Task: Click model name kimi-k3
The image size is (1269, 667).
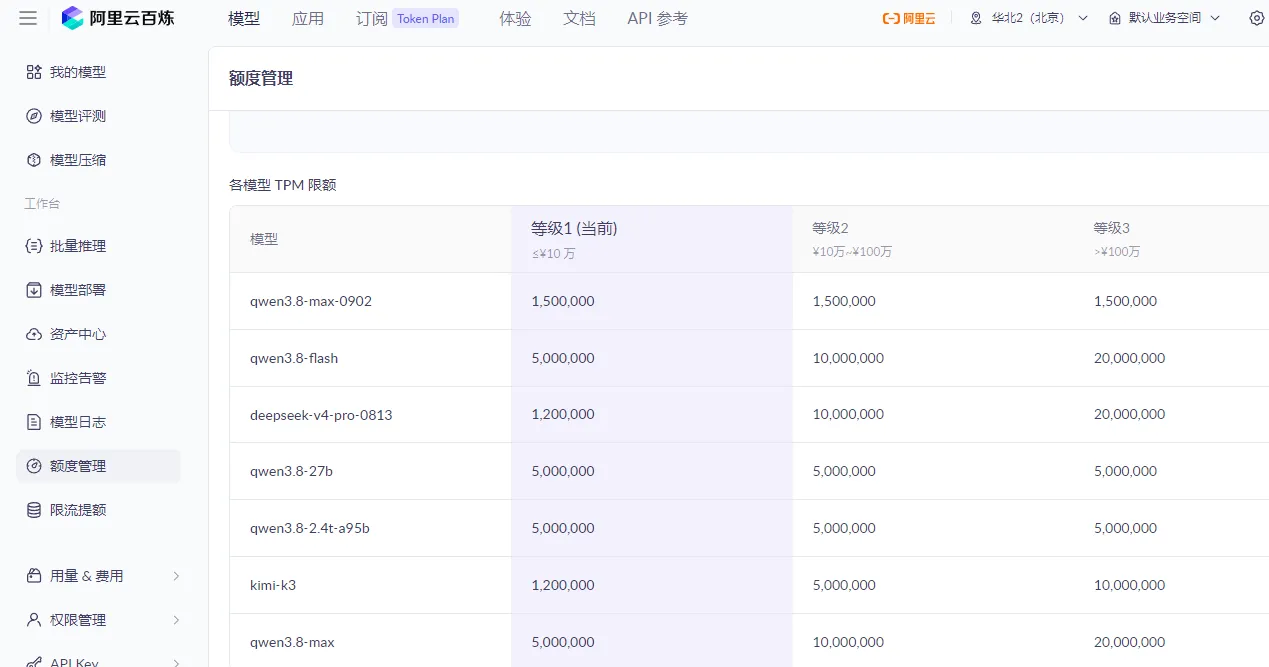Action: [x=273, y=585]
